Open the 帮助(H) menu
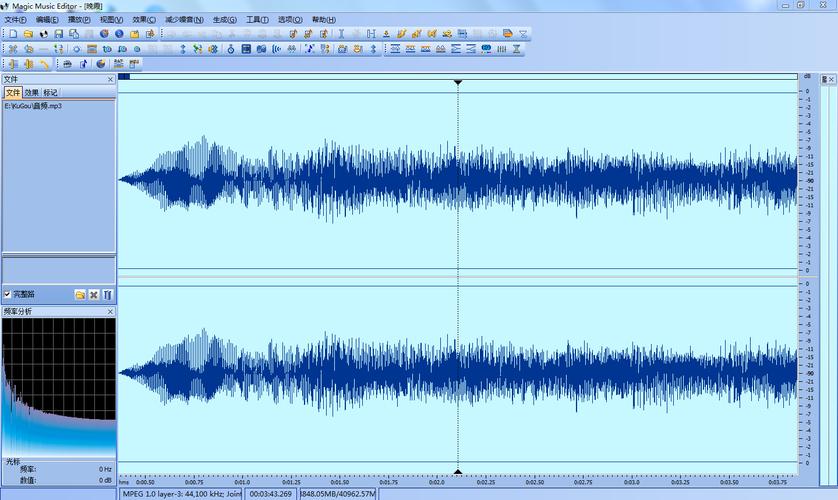The image size is (838, 500). click(324, 20)
